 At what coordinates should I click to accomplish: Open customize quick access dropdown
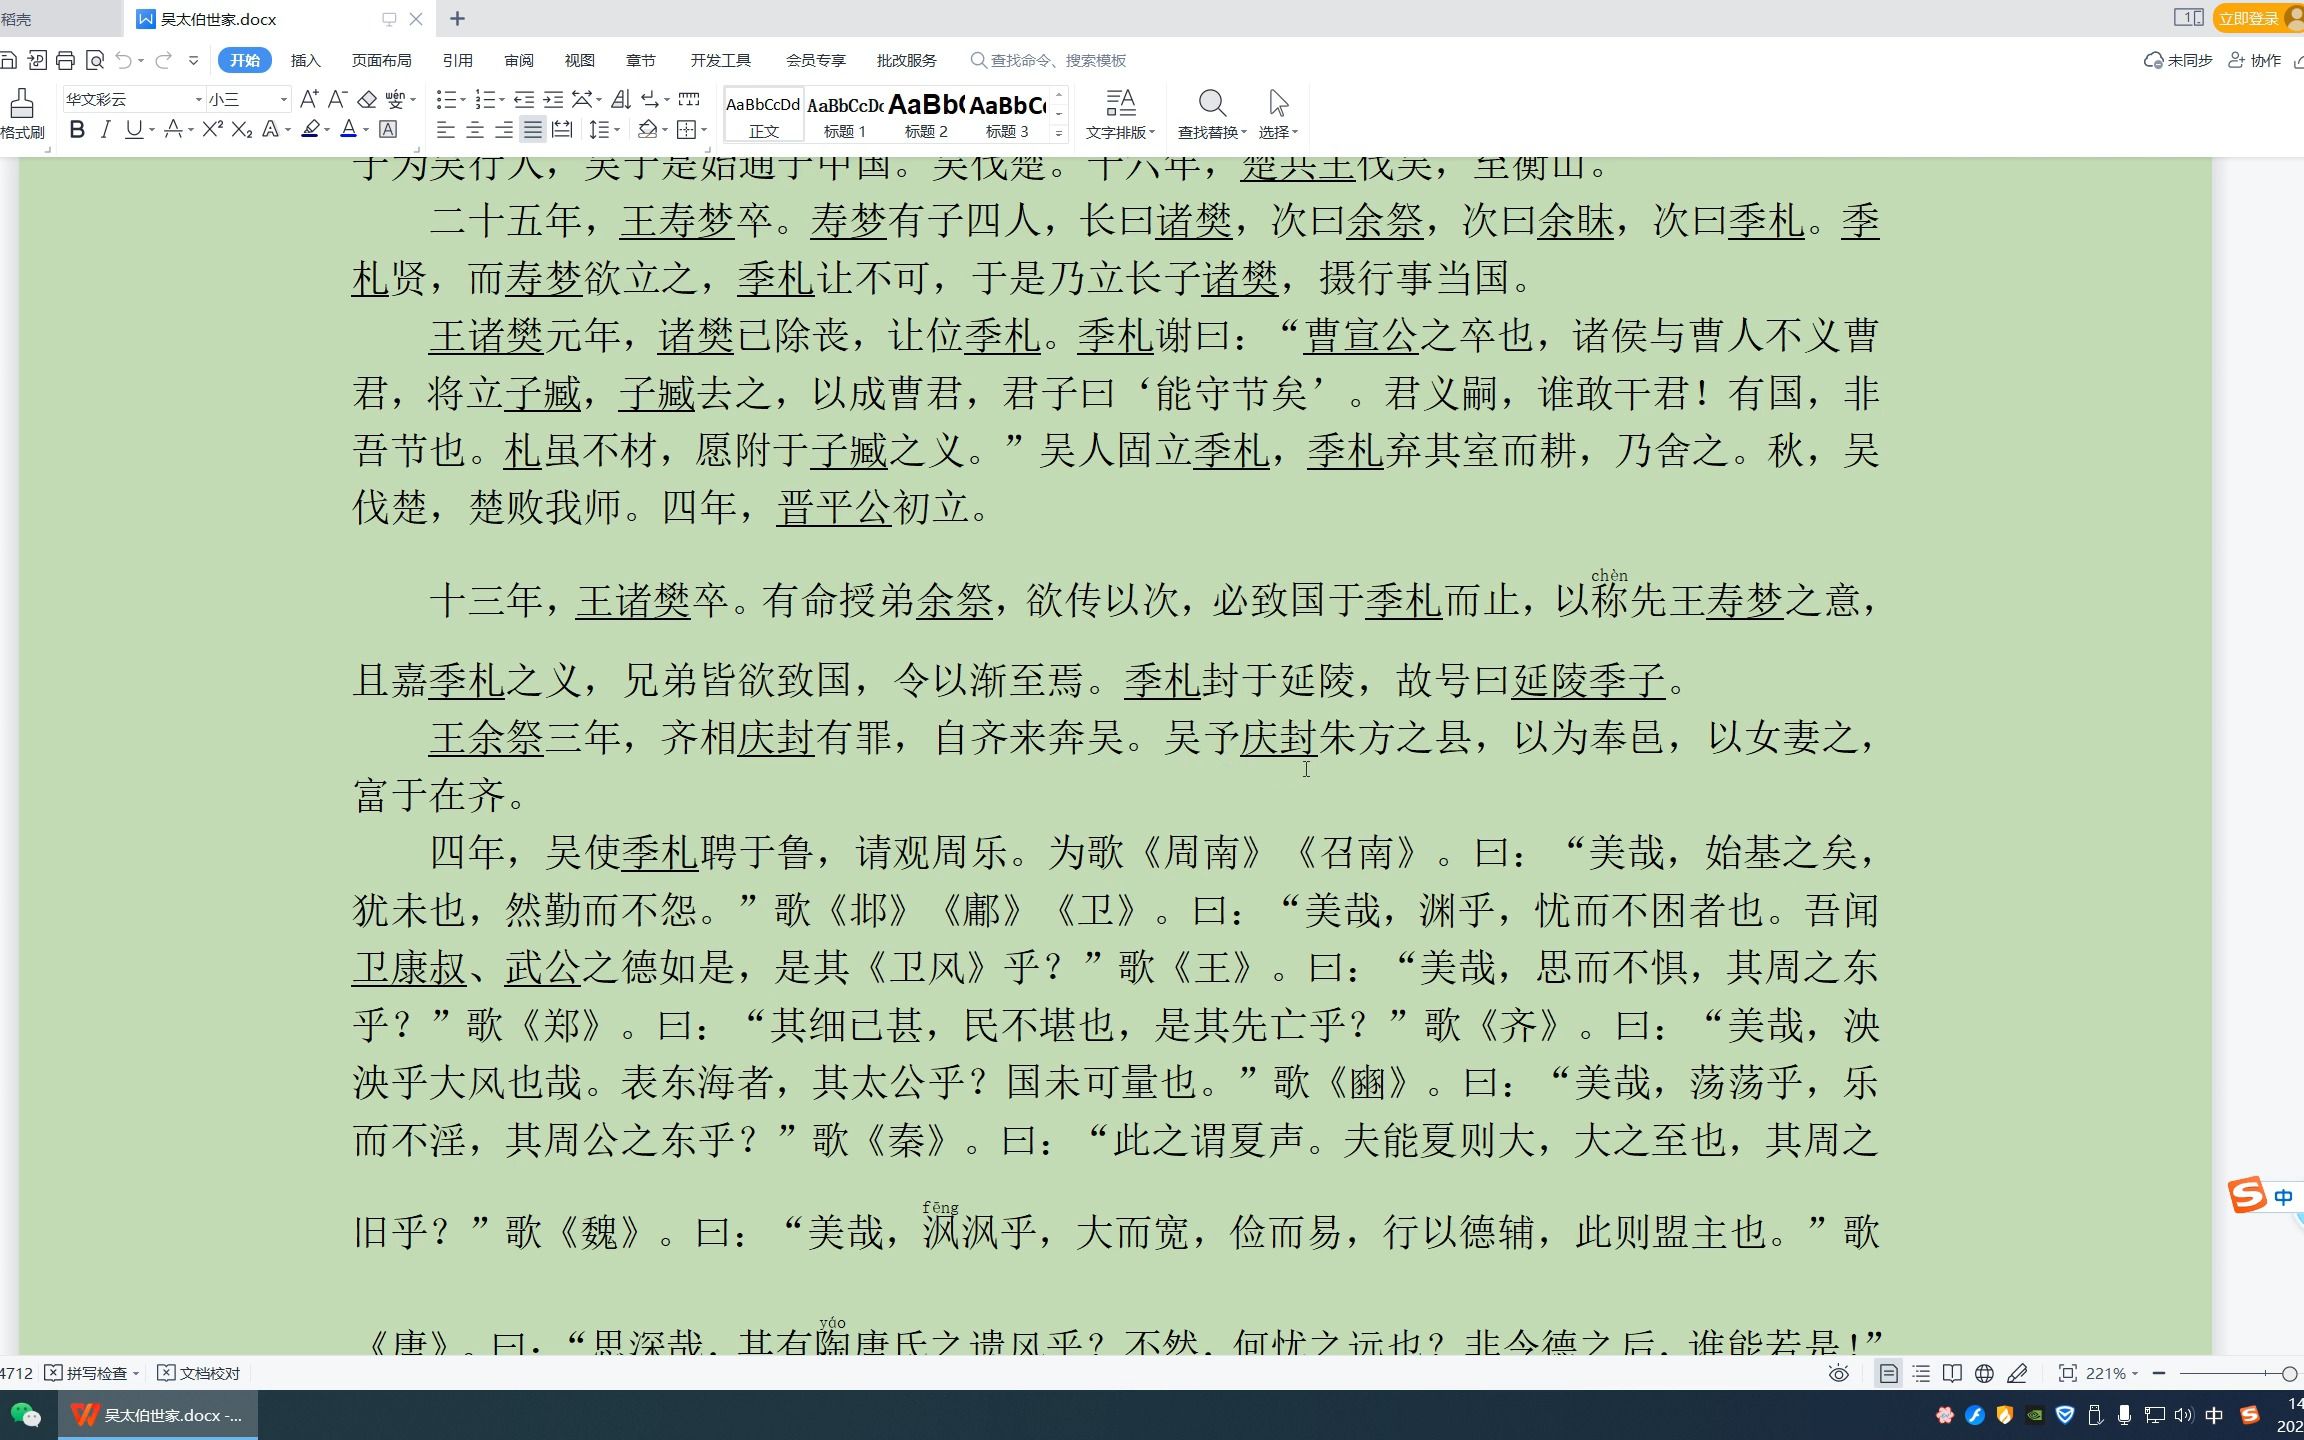(x=193, y=61)
